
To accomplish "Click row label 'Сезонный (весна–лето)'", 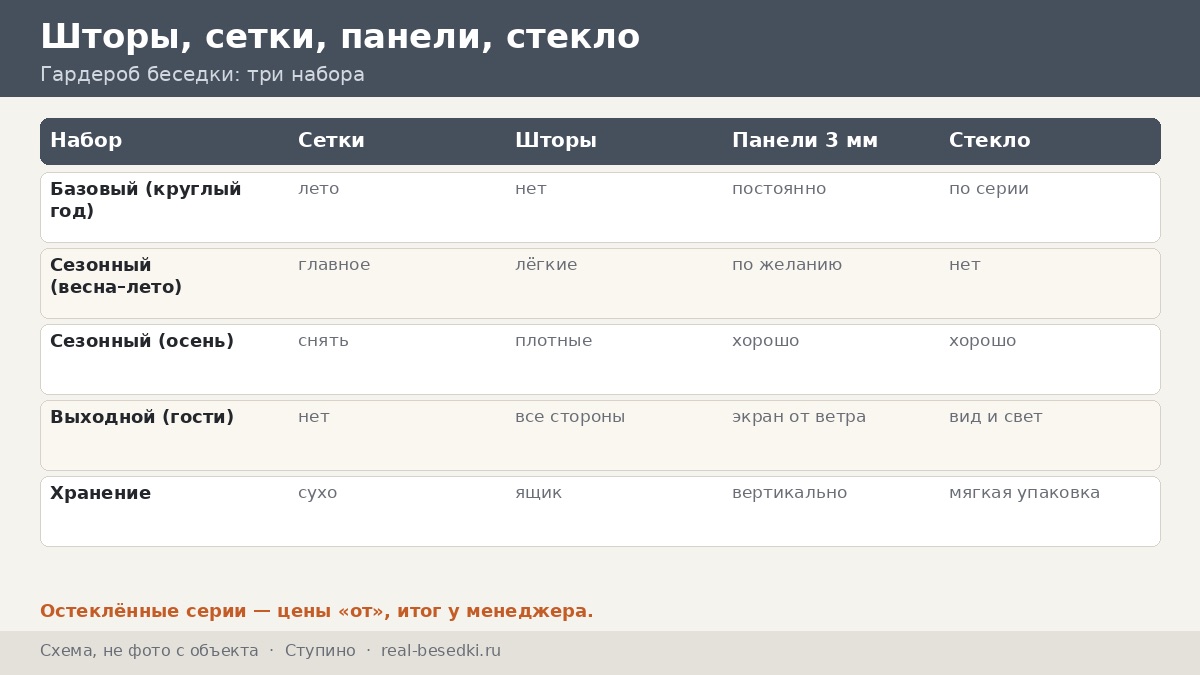I will [x=116, y=276].
